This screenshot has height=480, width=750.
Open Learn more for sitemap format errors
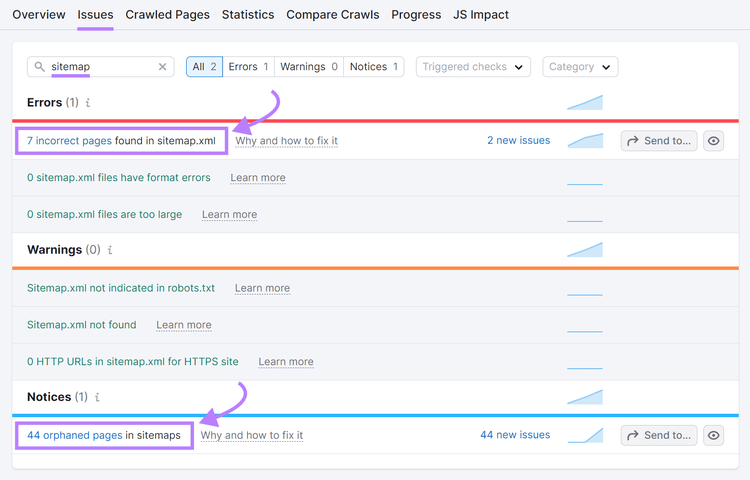tap(258, 178)
